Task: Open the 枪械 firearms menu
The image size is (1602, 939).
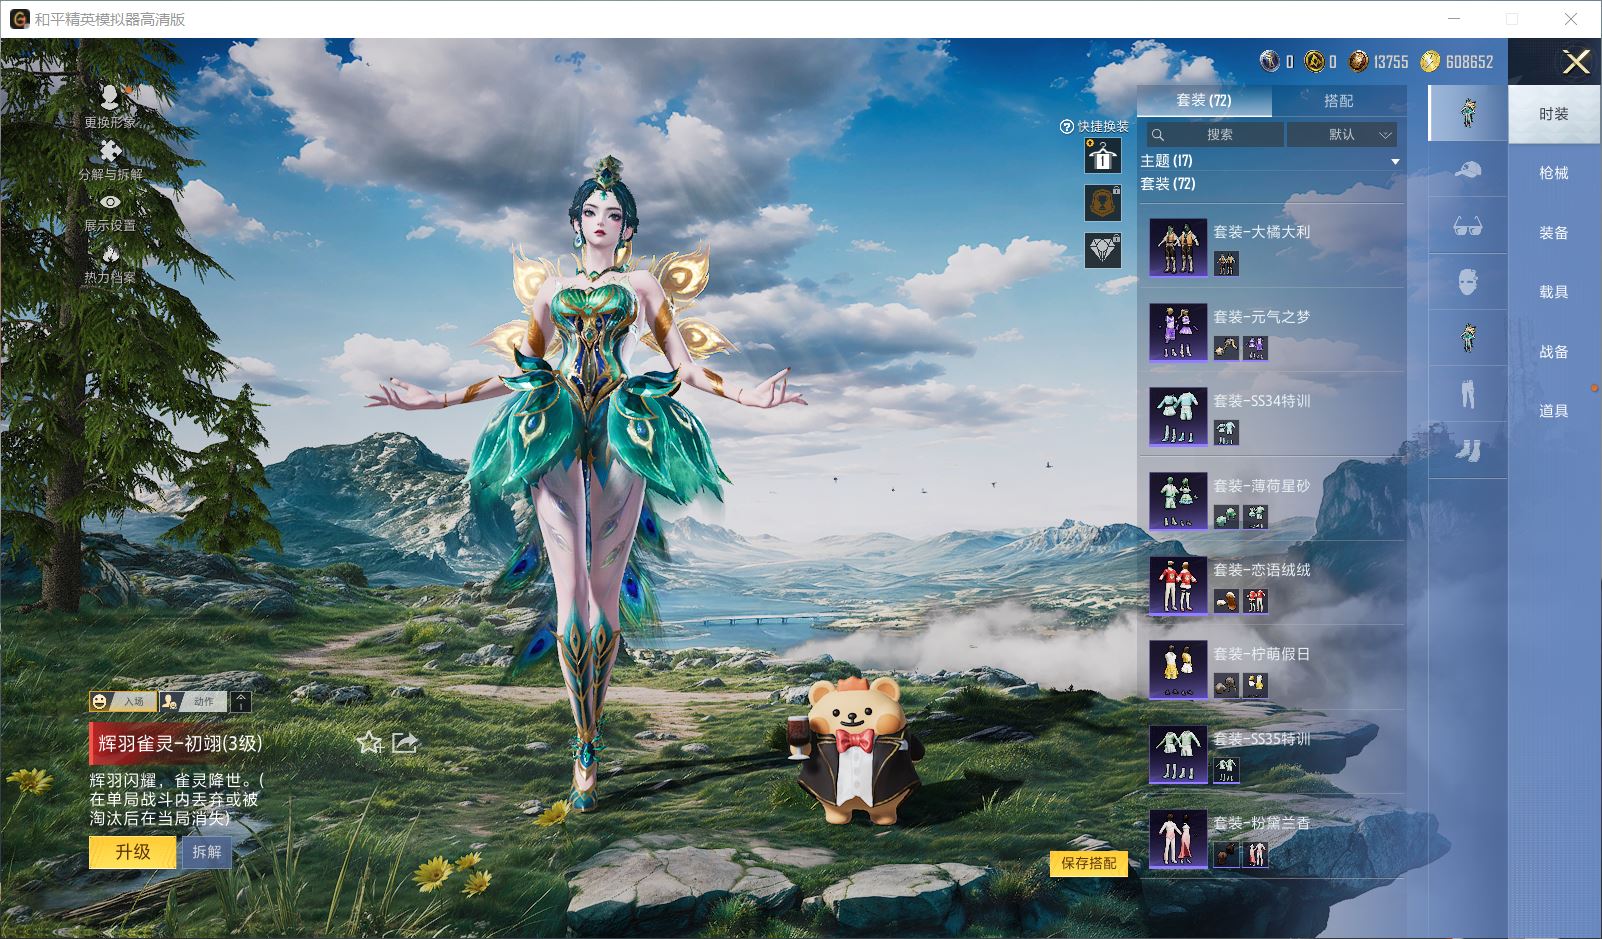Action: 1553,173
